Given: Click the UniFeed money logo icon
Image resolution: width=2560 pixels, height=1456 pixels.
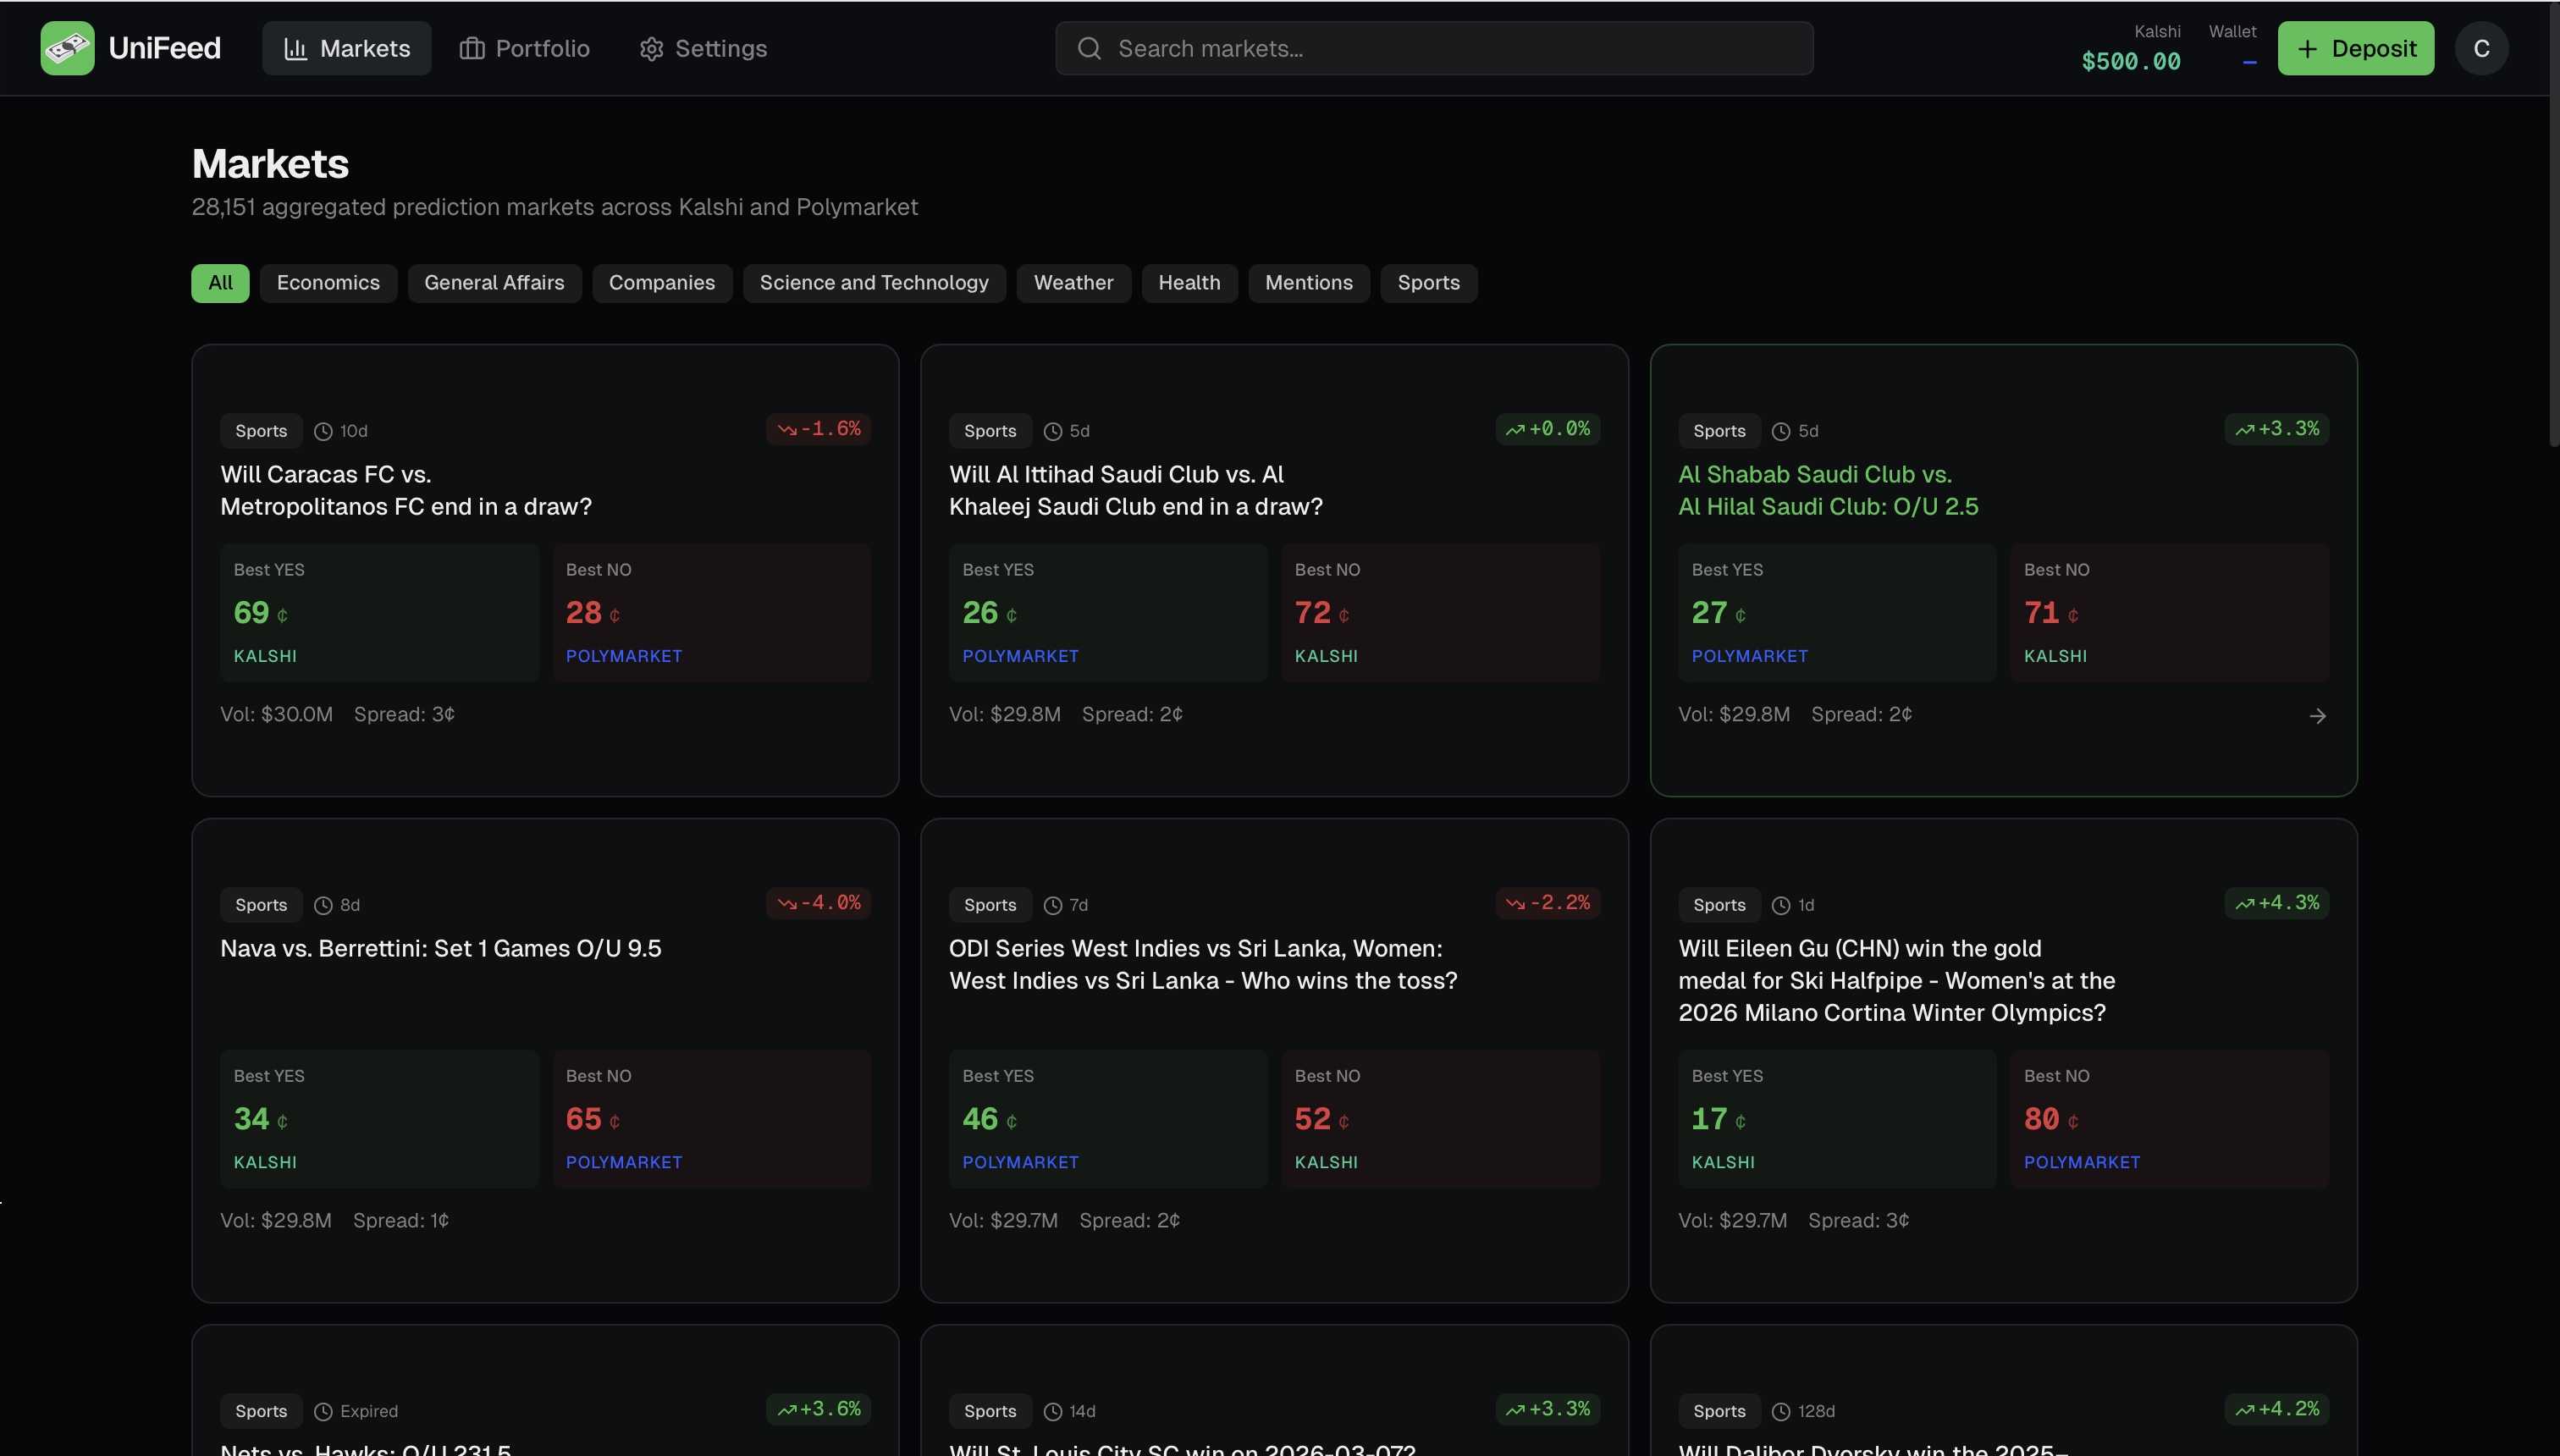Looking at the screenshot, I should click(x=67, y=48).
